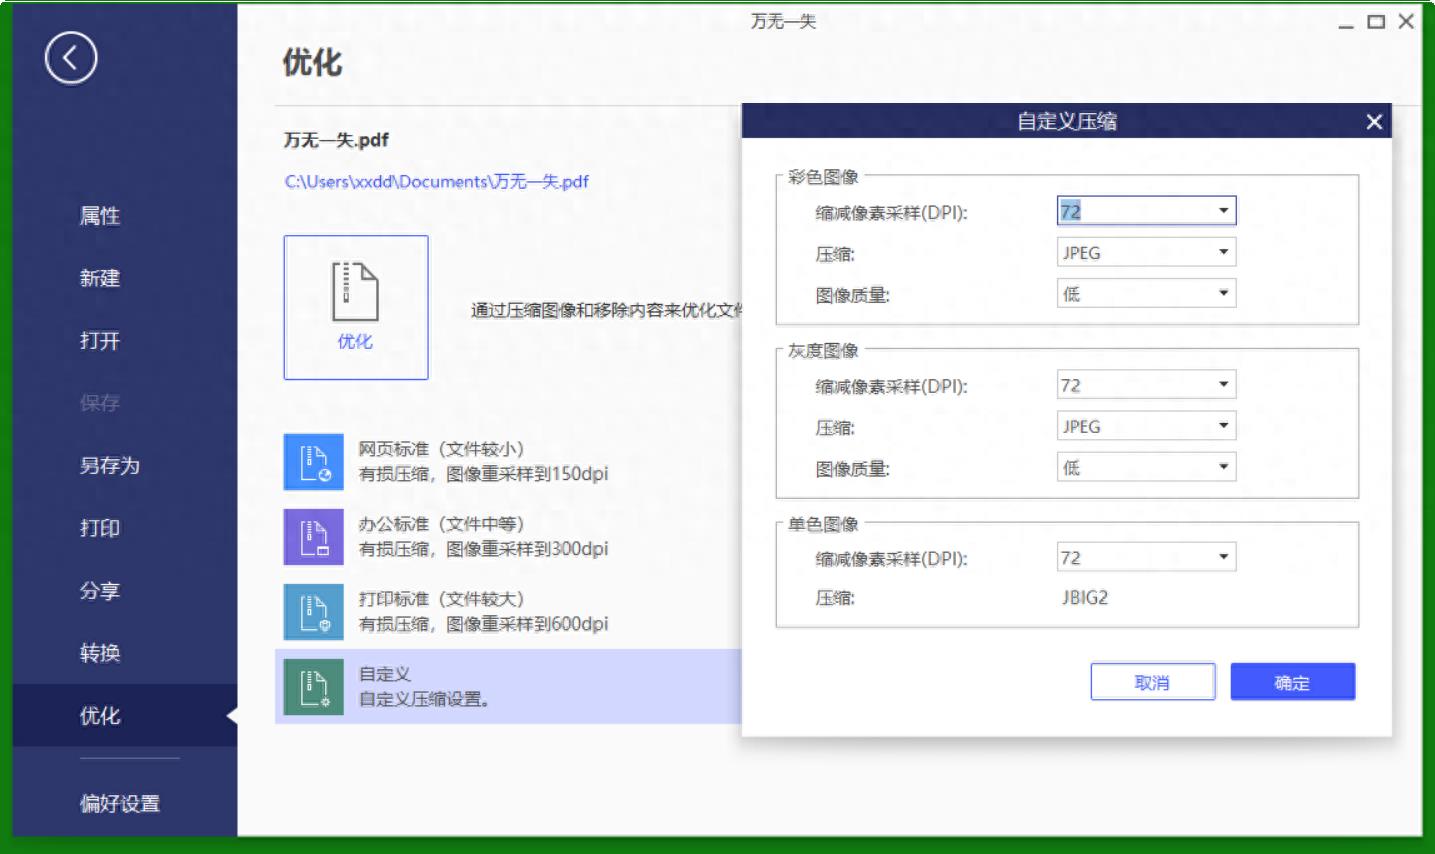Screen dimensions: 1435x854
Task: Open the 属性 menu item
Action: (100, 216)
